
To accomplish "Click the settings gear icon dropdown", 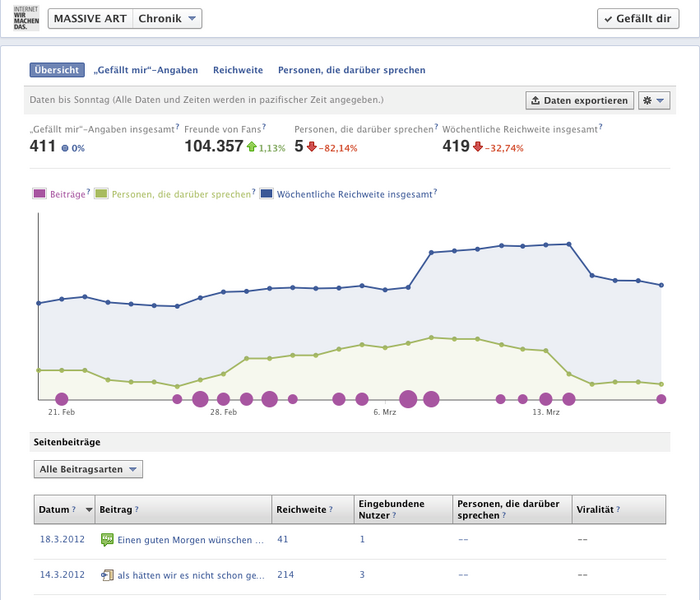I will (x=654, y=101).
